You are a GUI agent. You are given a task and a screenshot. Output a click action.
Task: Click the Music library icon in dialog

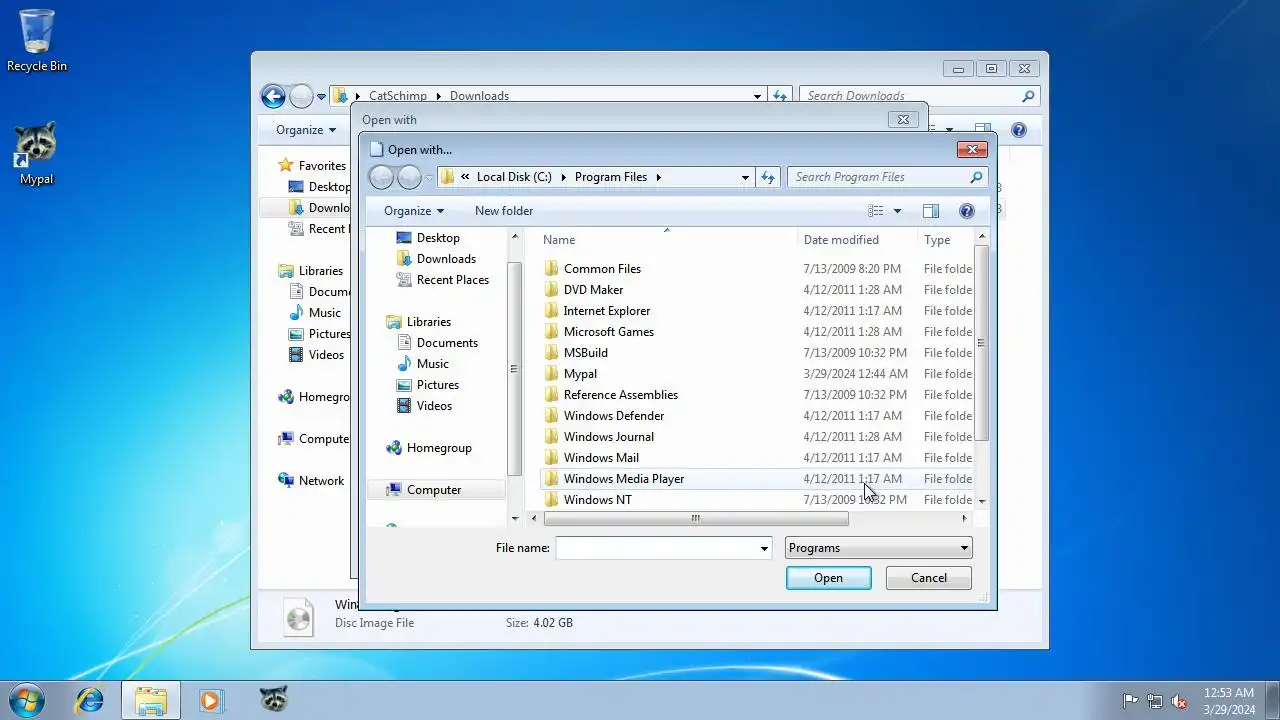(x=404, y=364)
